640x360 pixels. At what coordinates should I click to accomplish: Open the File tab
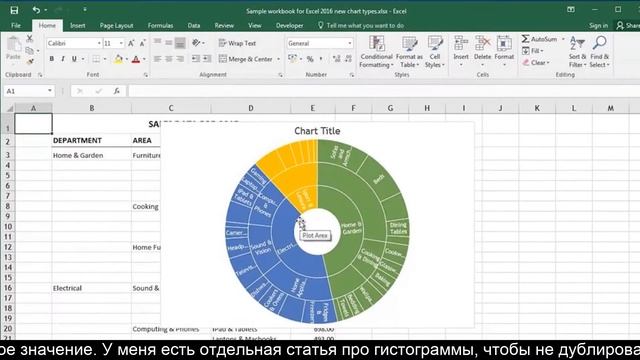pyautogui.click(x=16, y=25)
